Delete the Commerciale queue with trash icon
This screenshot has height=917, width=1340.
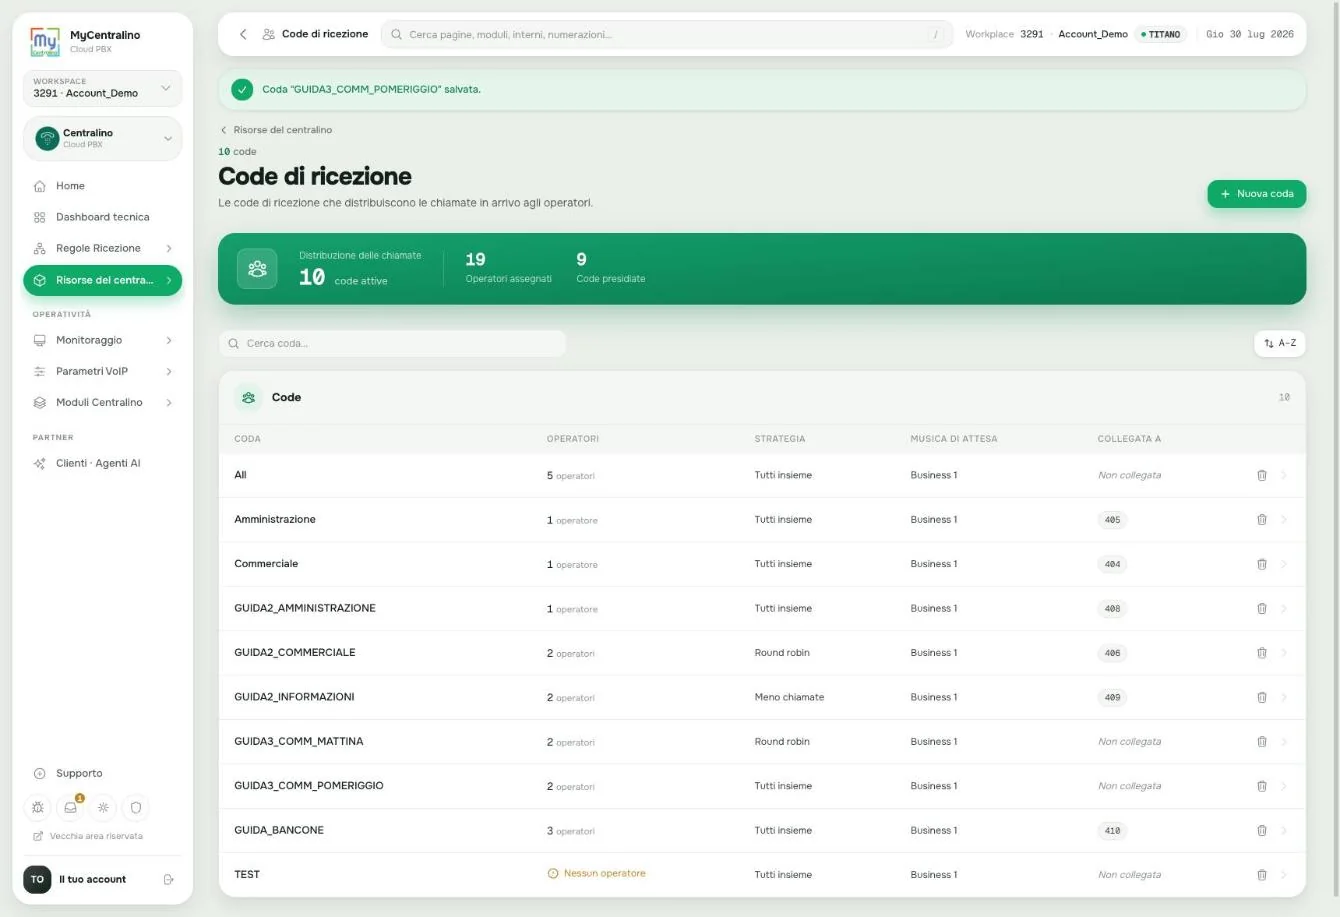pos(1261,564)
